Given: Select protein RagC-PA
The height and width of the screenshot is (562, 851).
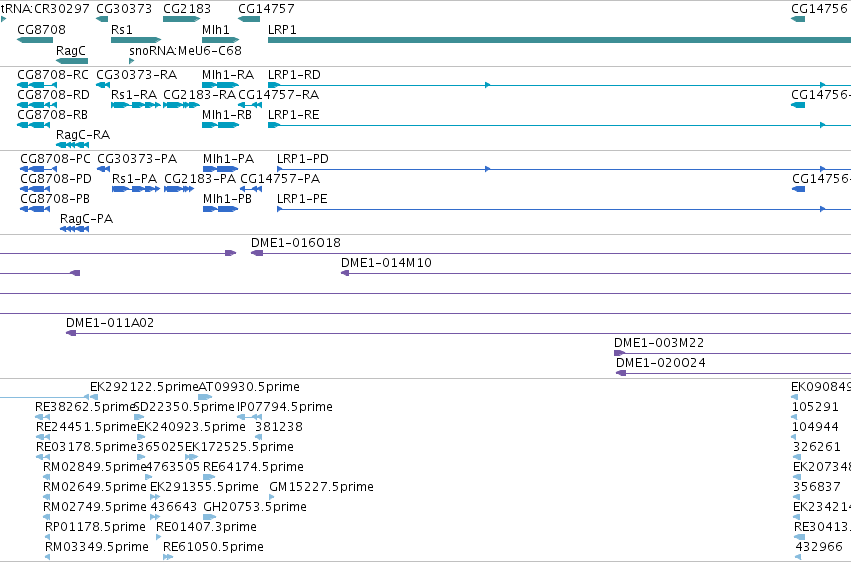Looking at the screenshot, I should point(86,219).
